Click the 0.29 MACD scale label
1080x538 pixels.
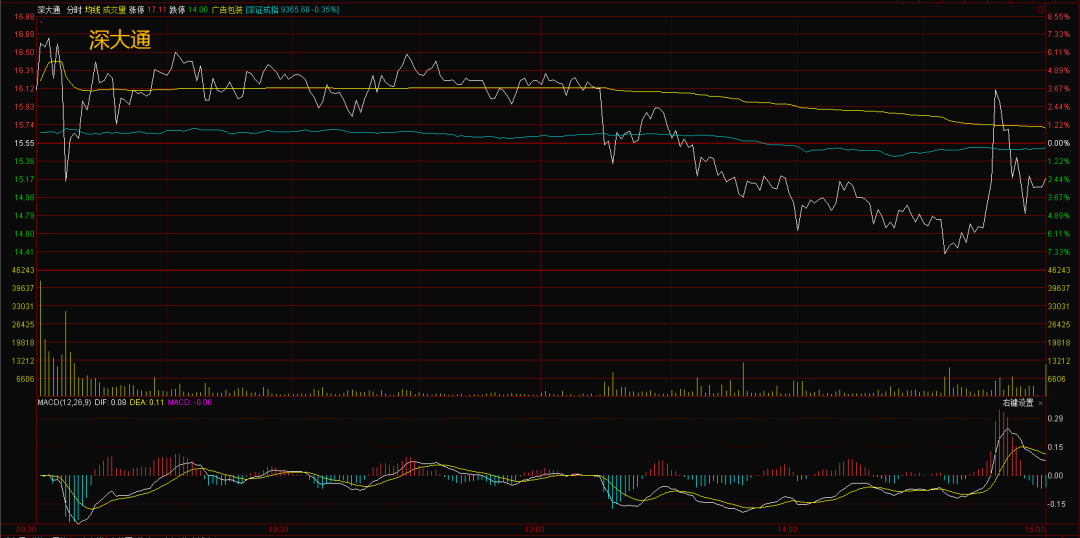pos(1057,419)
